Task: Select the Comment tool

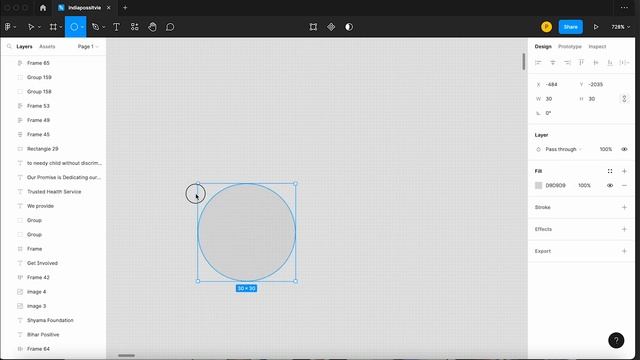Action: 170,27
